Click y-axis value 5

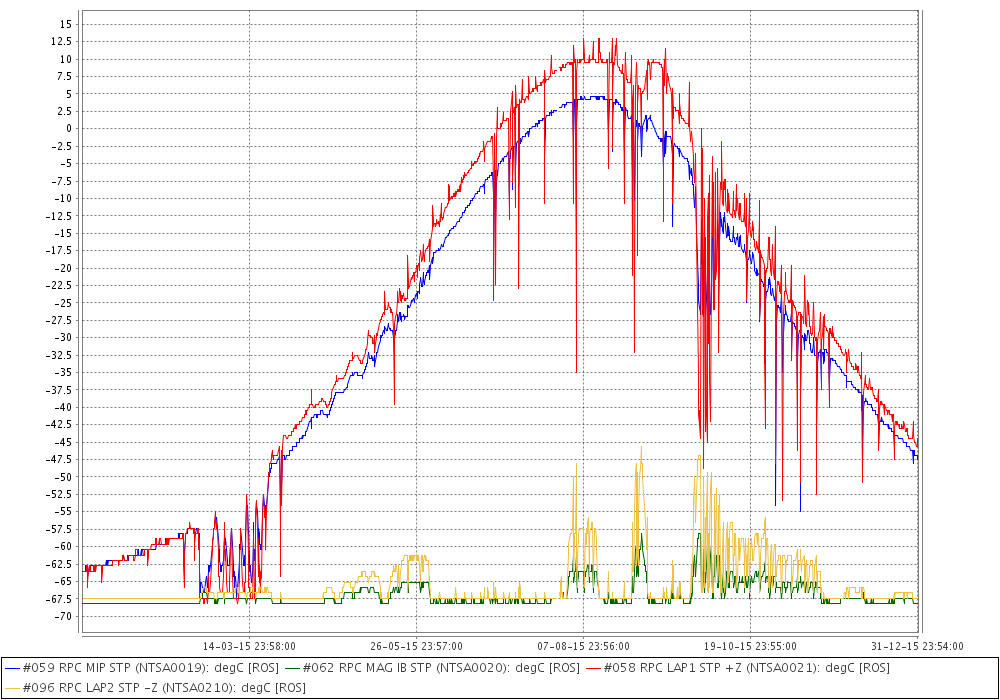(x=69, y=94)
